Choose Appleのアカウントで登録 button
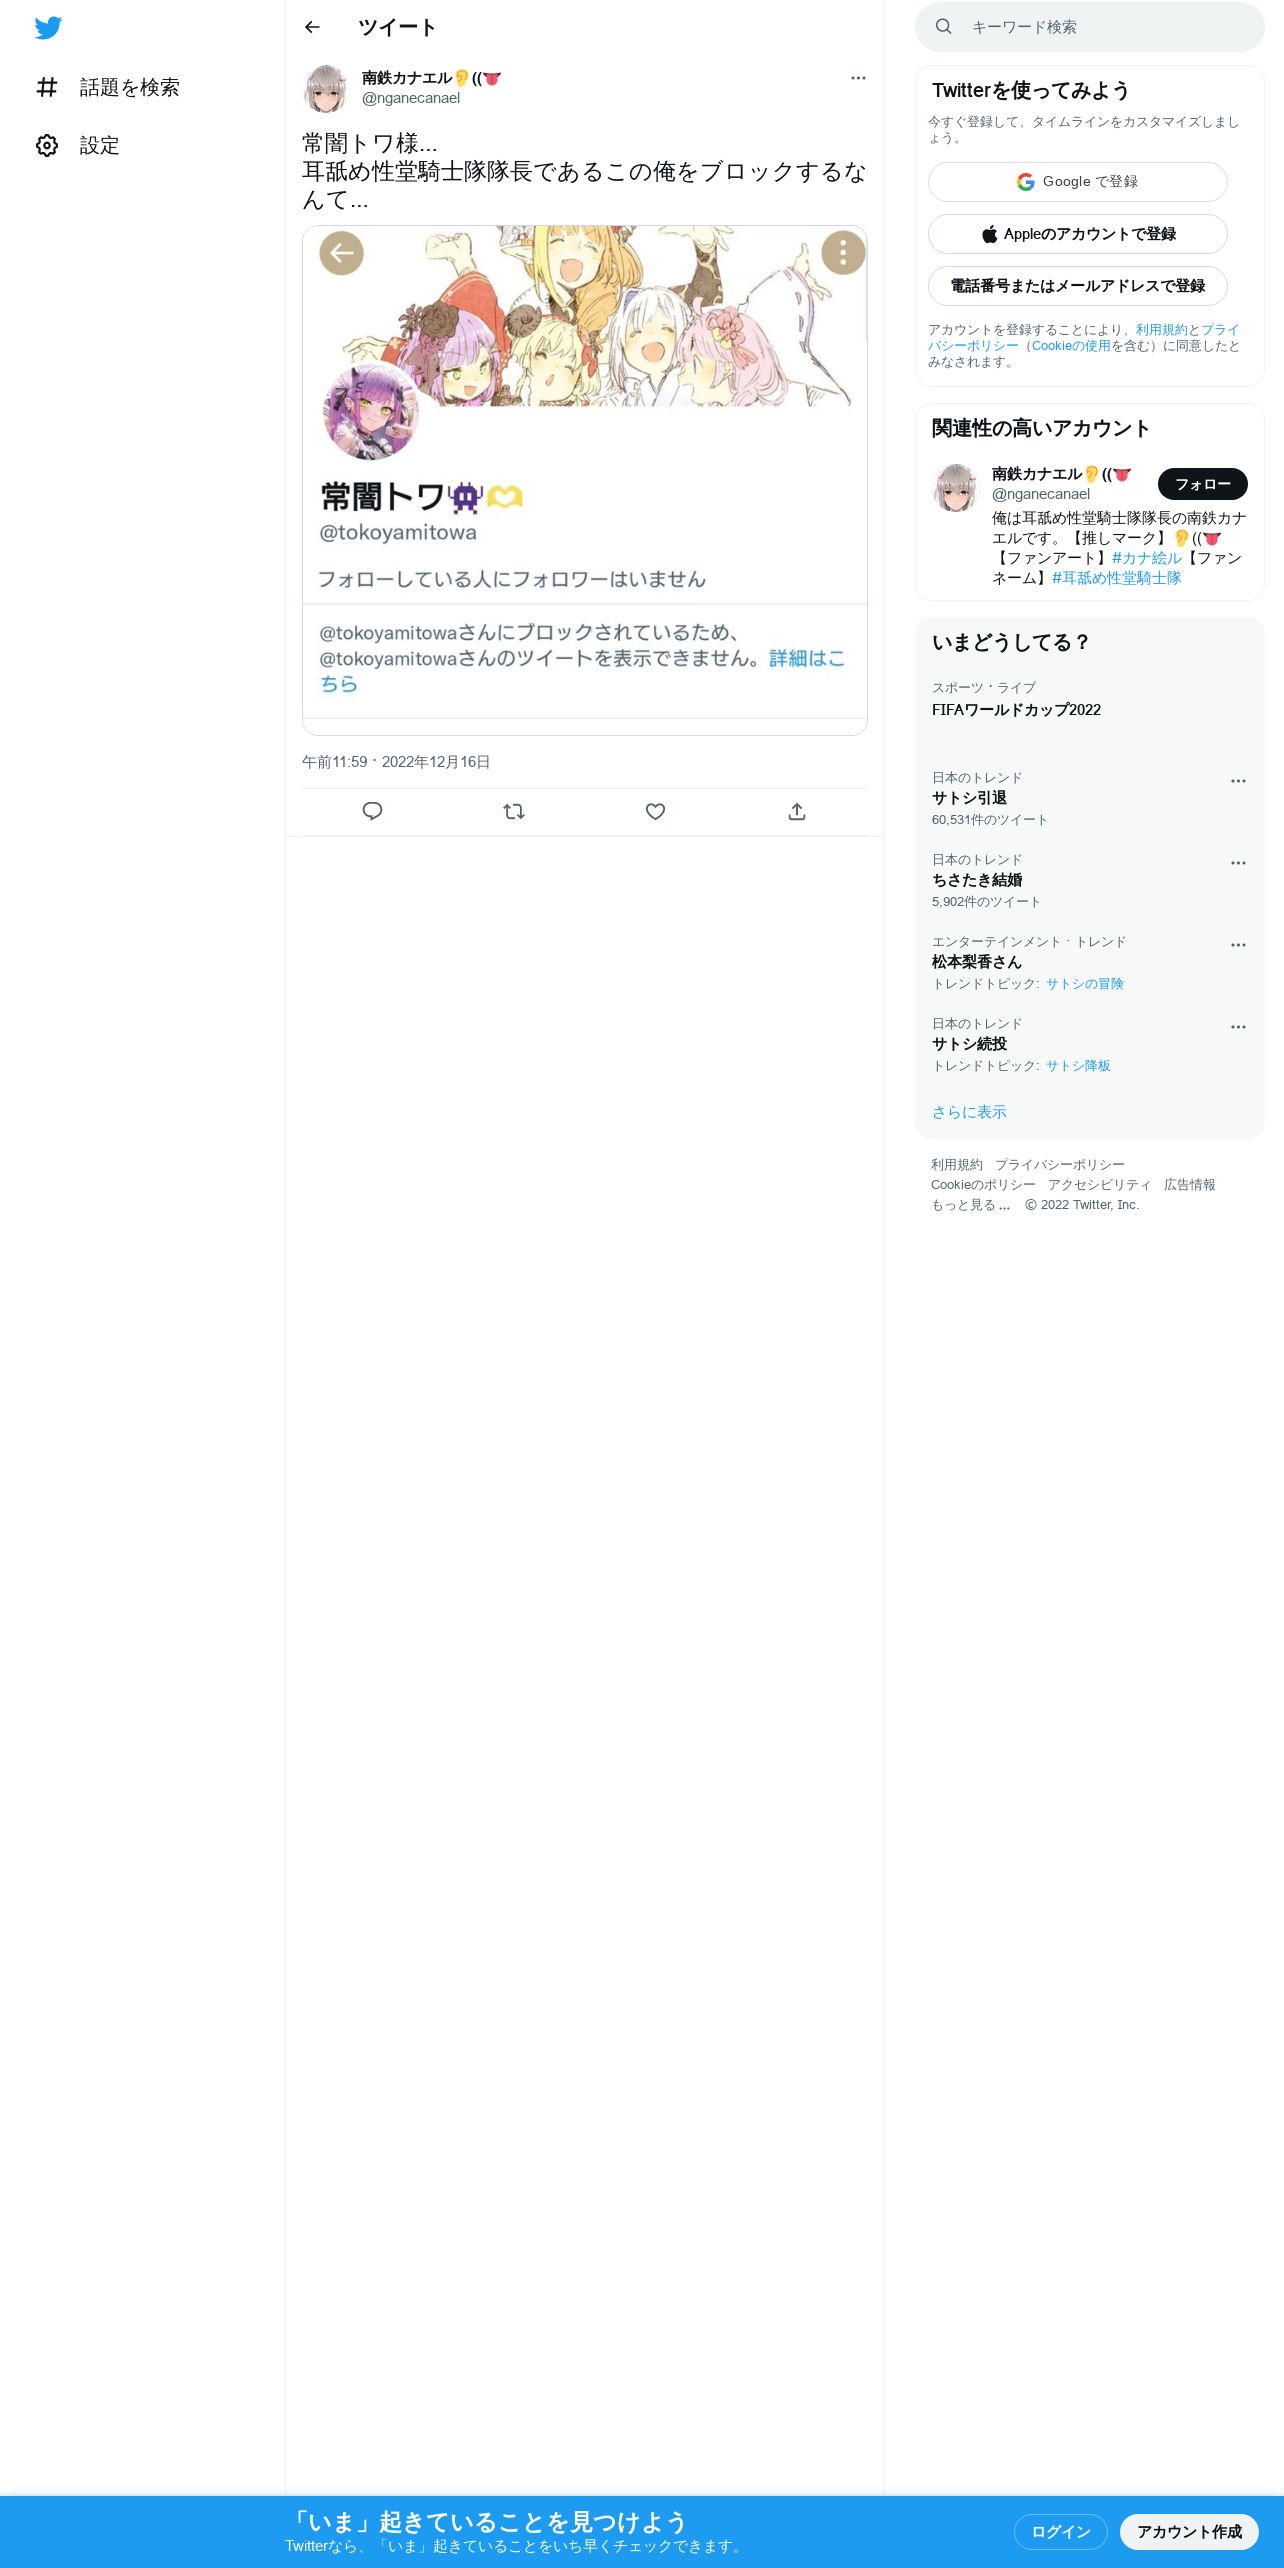Screen dimensions: 1284x2568 coord(1078,234)
